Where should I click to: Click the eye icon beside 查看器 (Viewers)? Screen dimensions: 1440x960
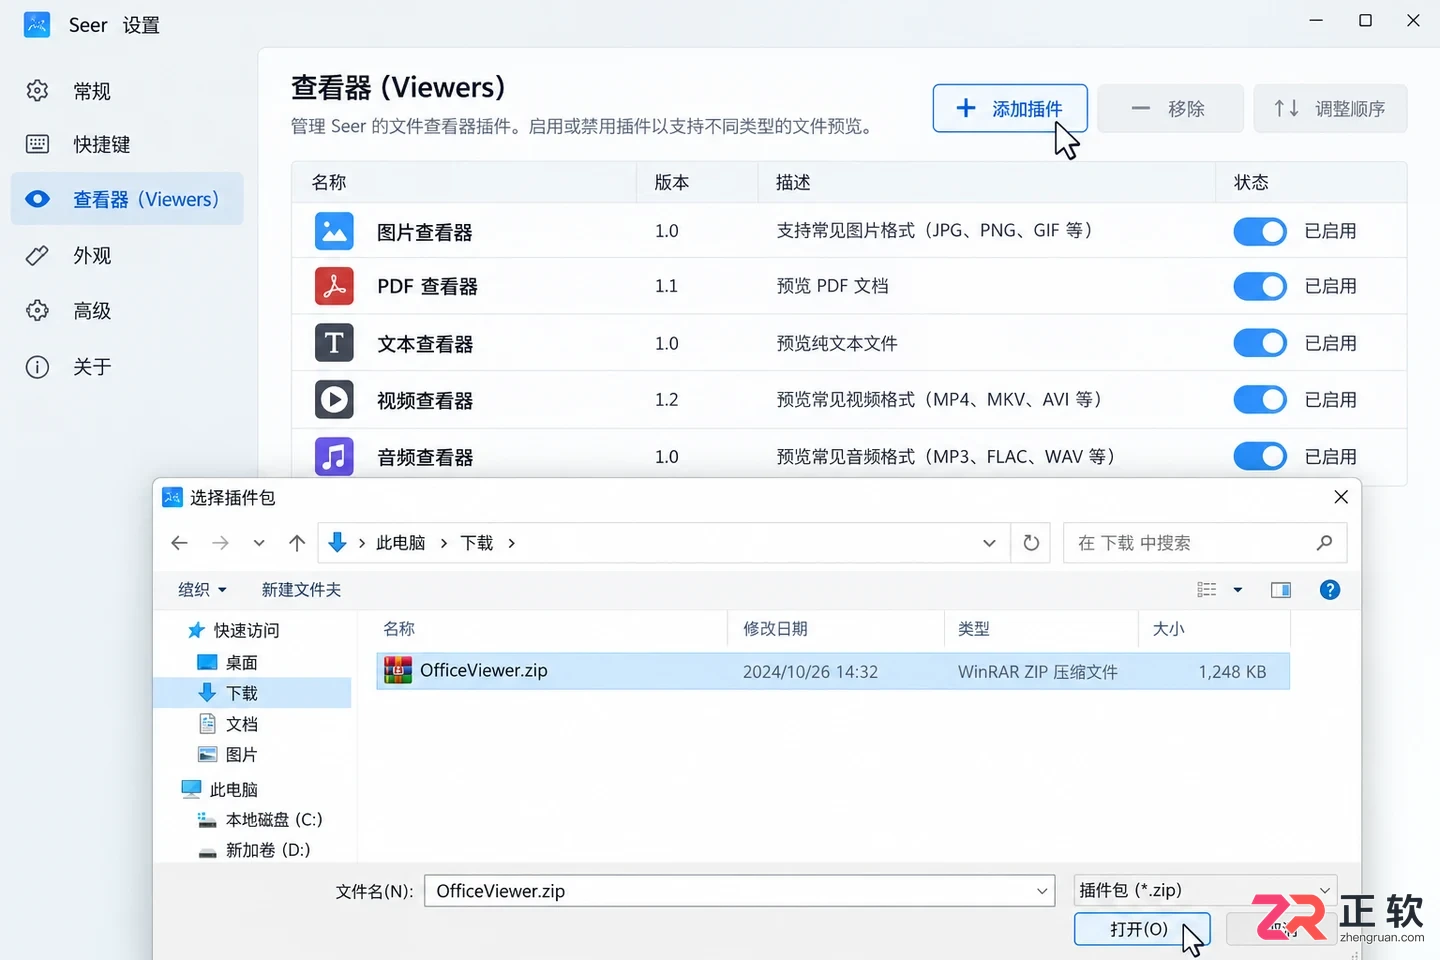(37, 199)
